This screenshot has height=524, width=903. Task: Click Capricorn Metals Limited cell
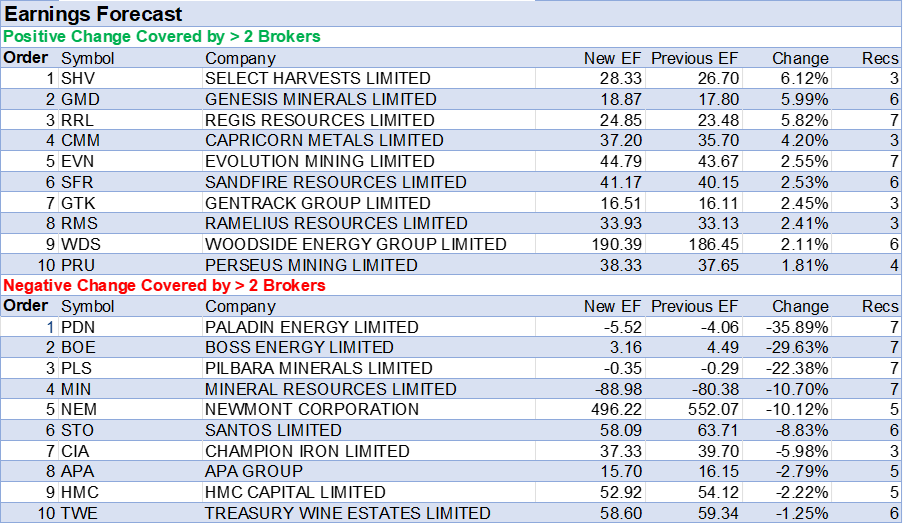coord(324,141)
